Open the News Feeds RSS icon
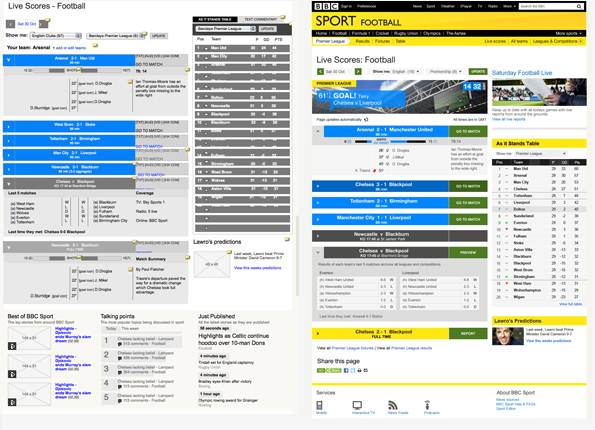Viewport: 595px width, 430px height. [393, 405]
